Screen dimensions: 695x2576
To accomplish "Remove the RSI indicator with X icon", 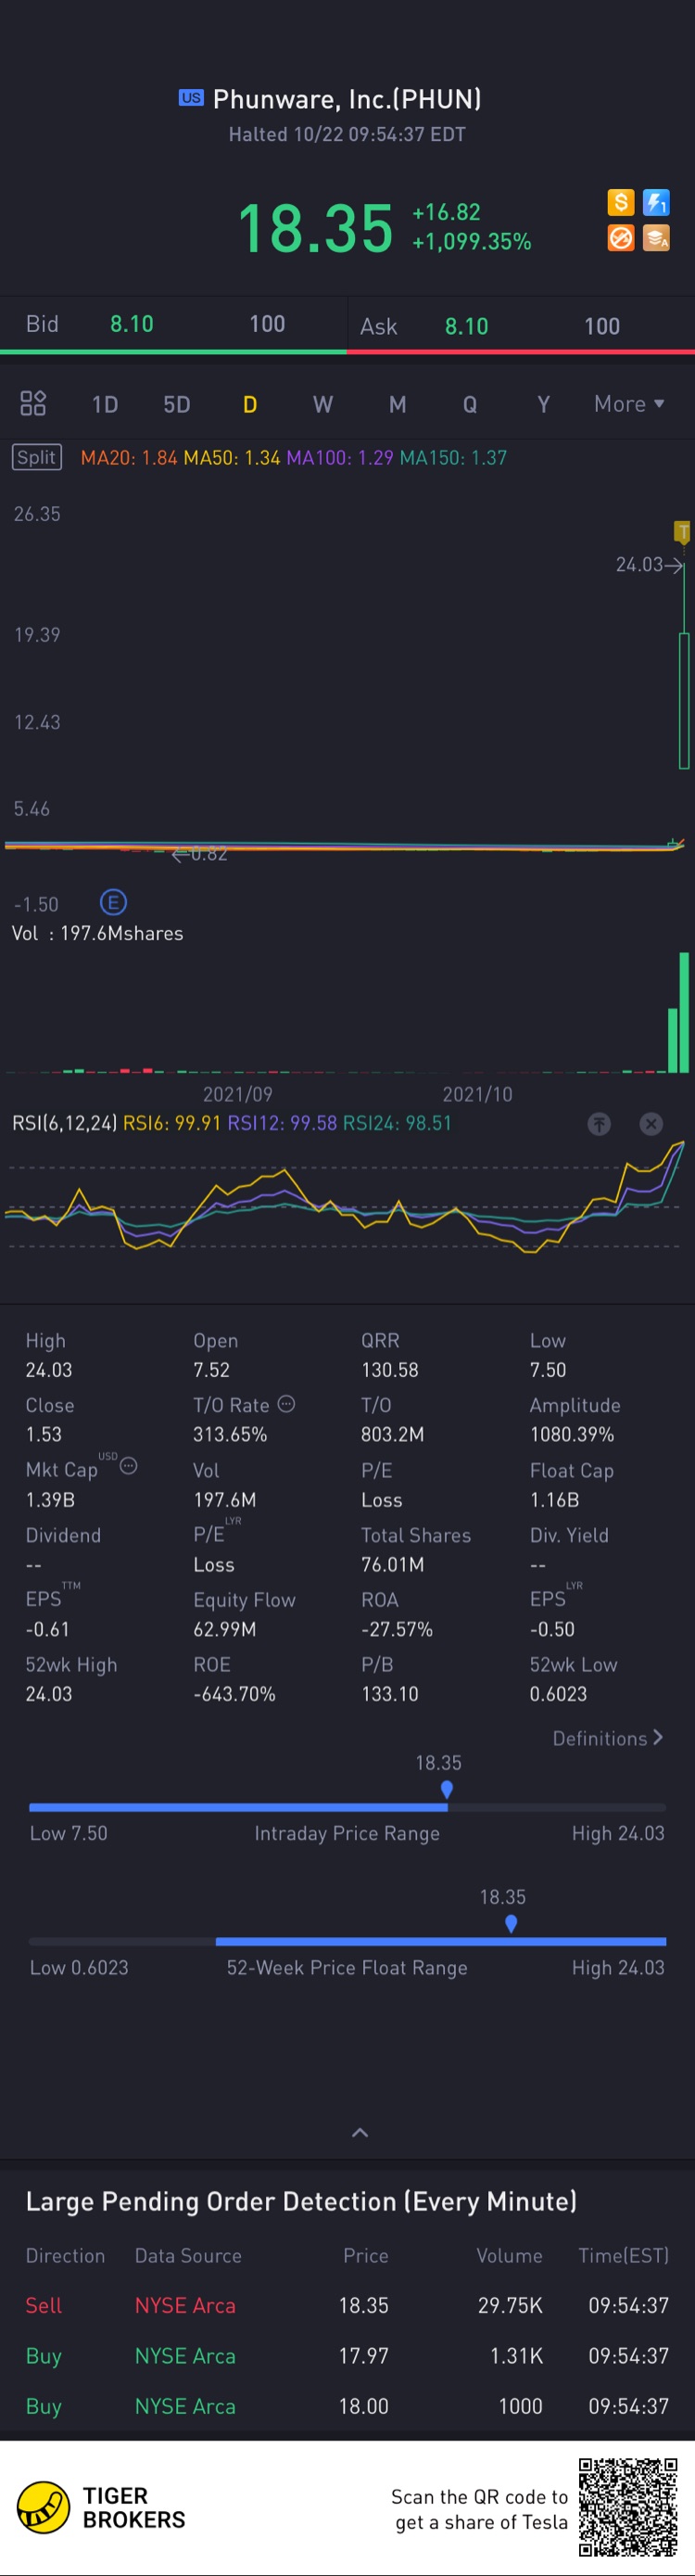I will click(650, 1124).
